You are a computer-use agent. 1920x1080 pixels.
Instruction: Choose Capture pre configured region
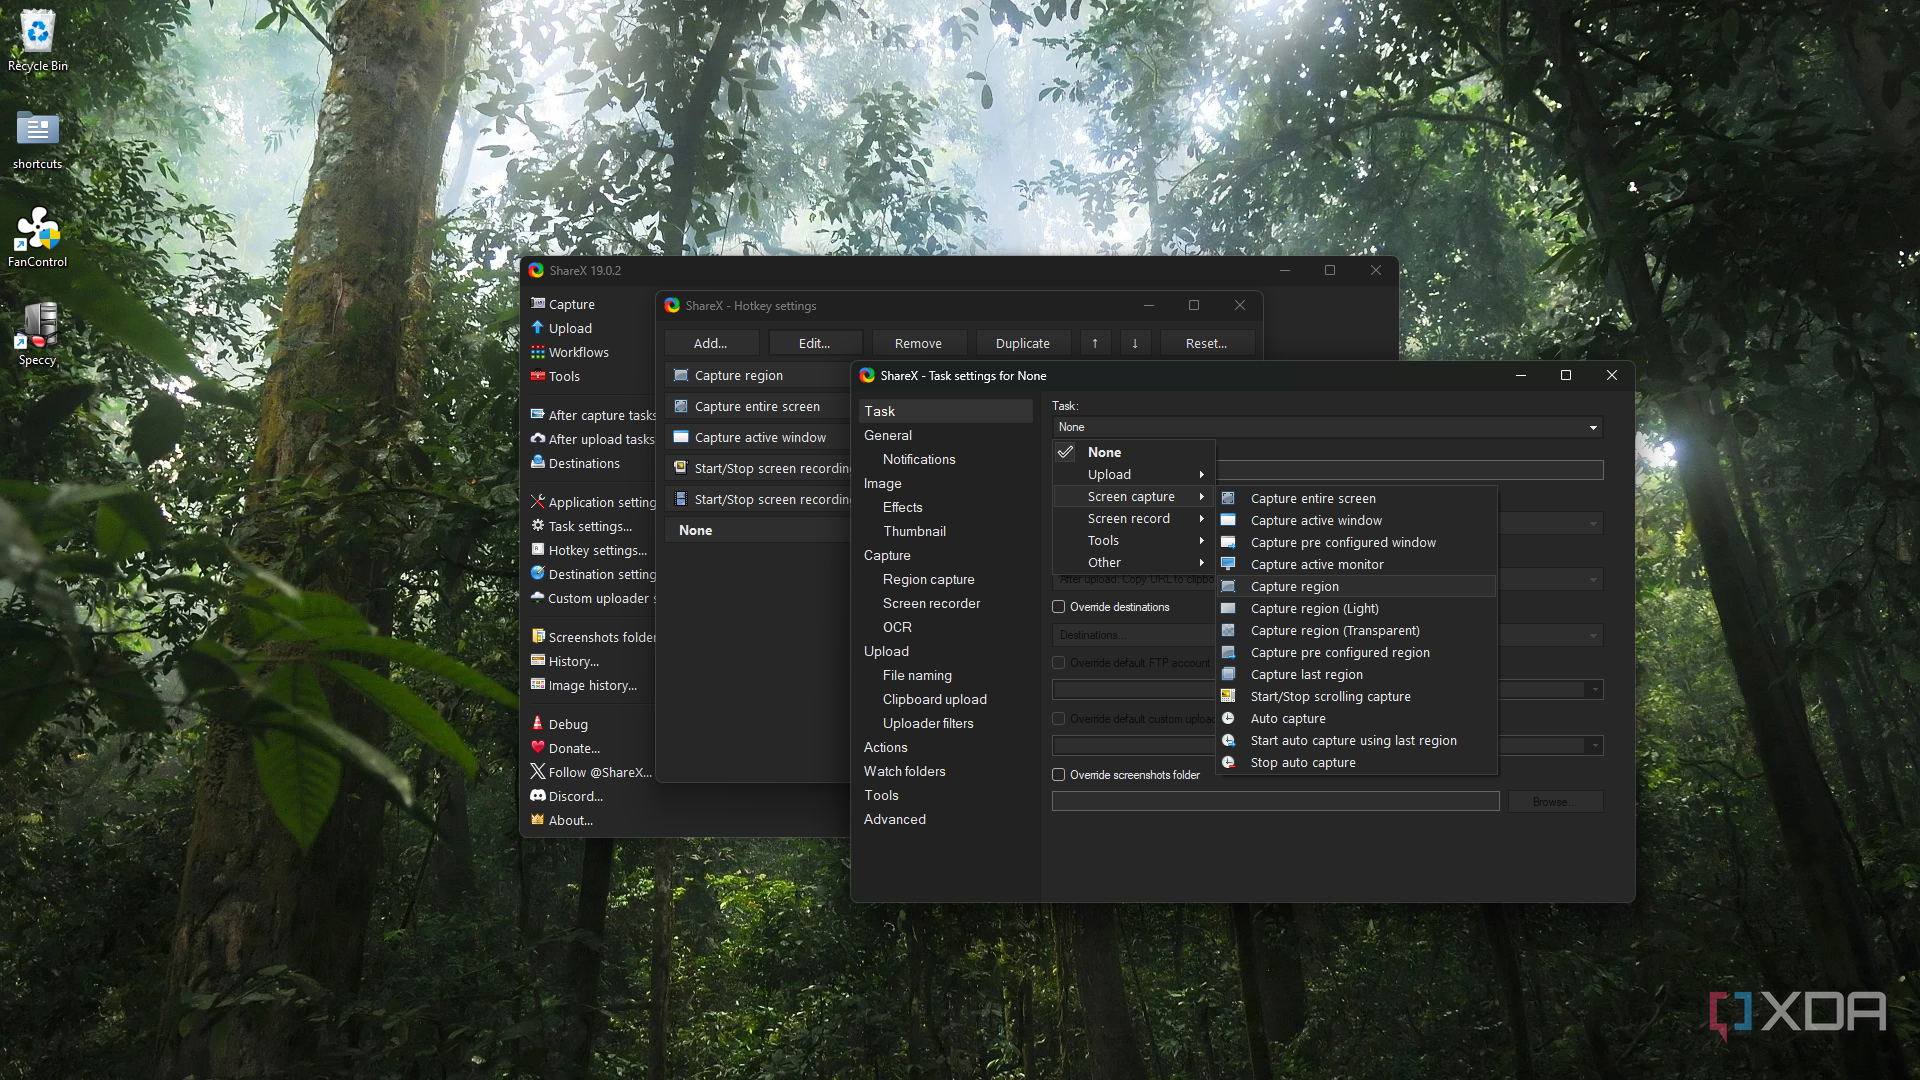click(x=1356, y=652)
